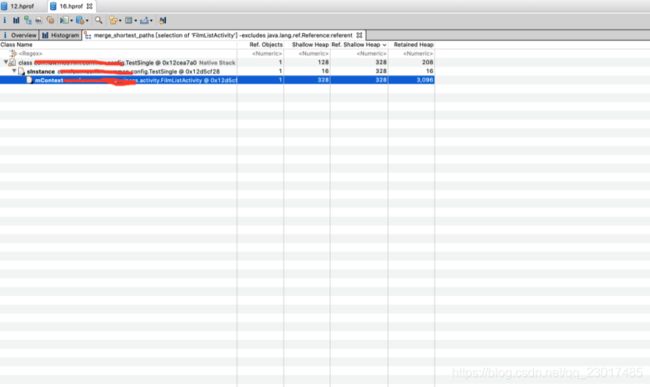The height and width of the screenshot is (387, 650).
Task: Collapse class TestSingle tree node
Action: coord(5,62)
